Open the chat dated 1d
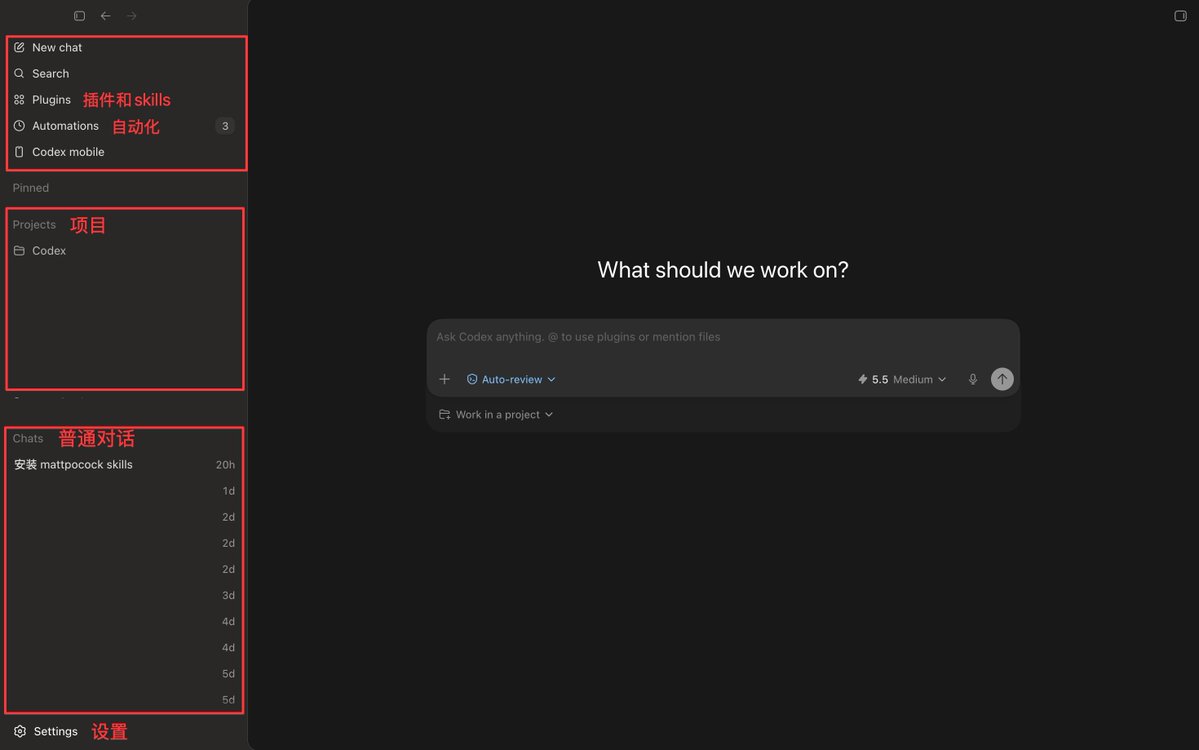This screenshot has height=750, width=1199. pos(125,491)
